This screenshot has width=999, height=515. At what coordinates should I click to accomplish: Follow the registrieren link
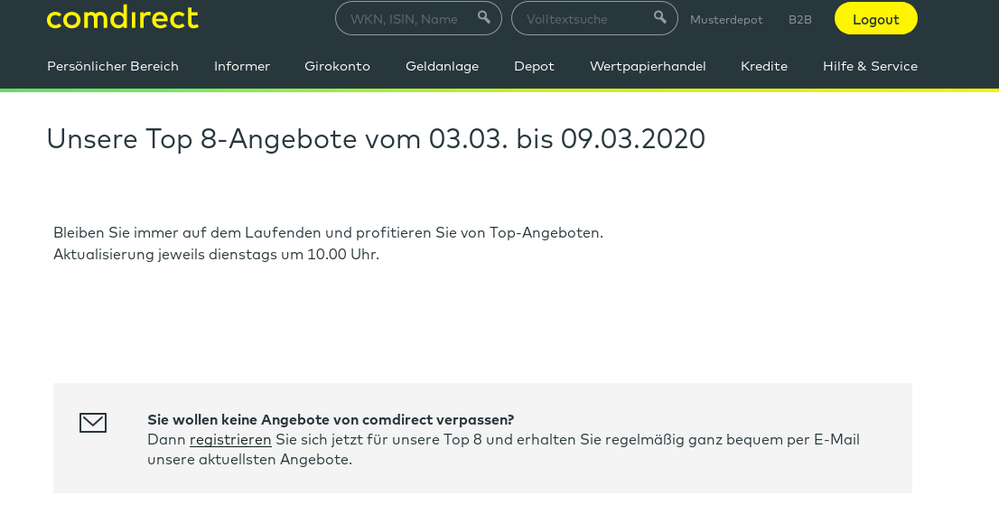point(230,439)
